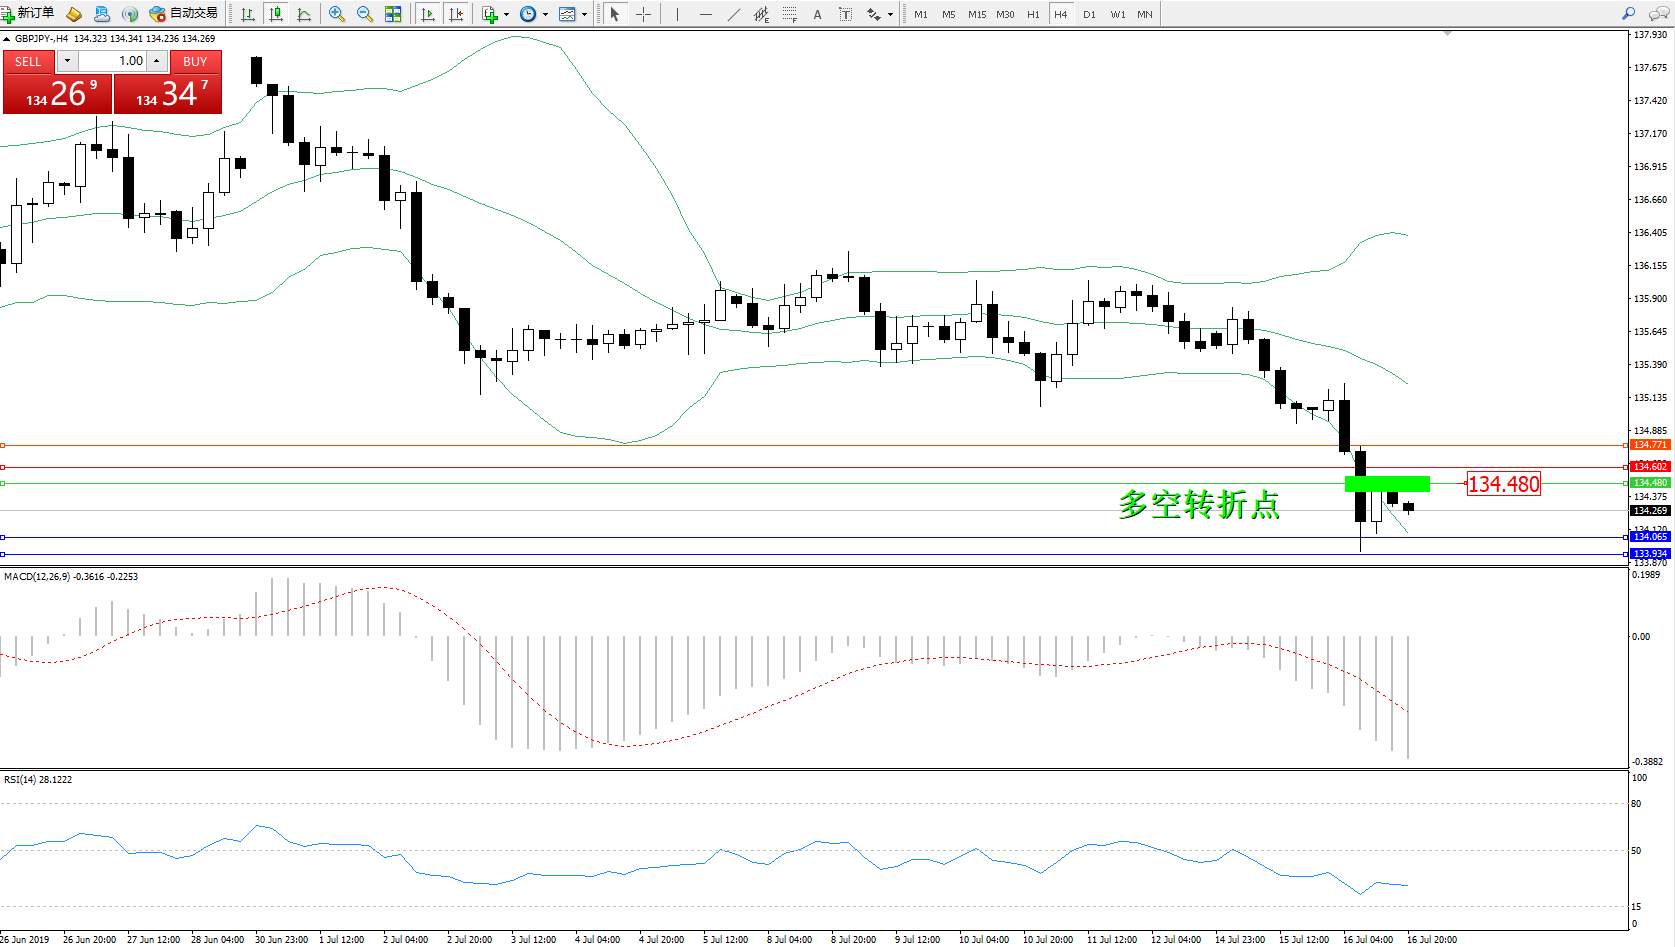
Task: Switch to the M15 timeframe
Action: coord(976,14)
